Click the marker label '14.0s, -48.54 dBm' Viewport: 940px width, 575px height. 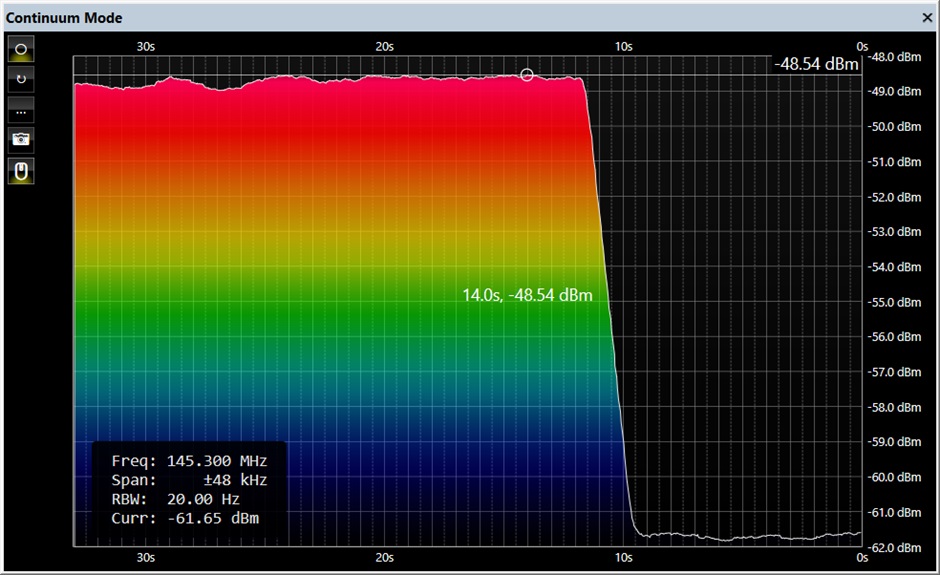(x=527, y=295)
